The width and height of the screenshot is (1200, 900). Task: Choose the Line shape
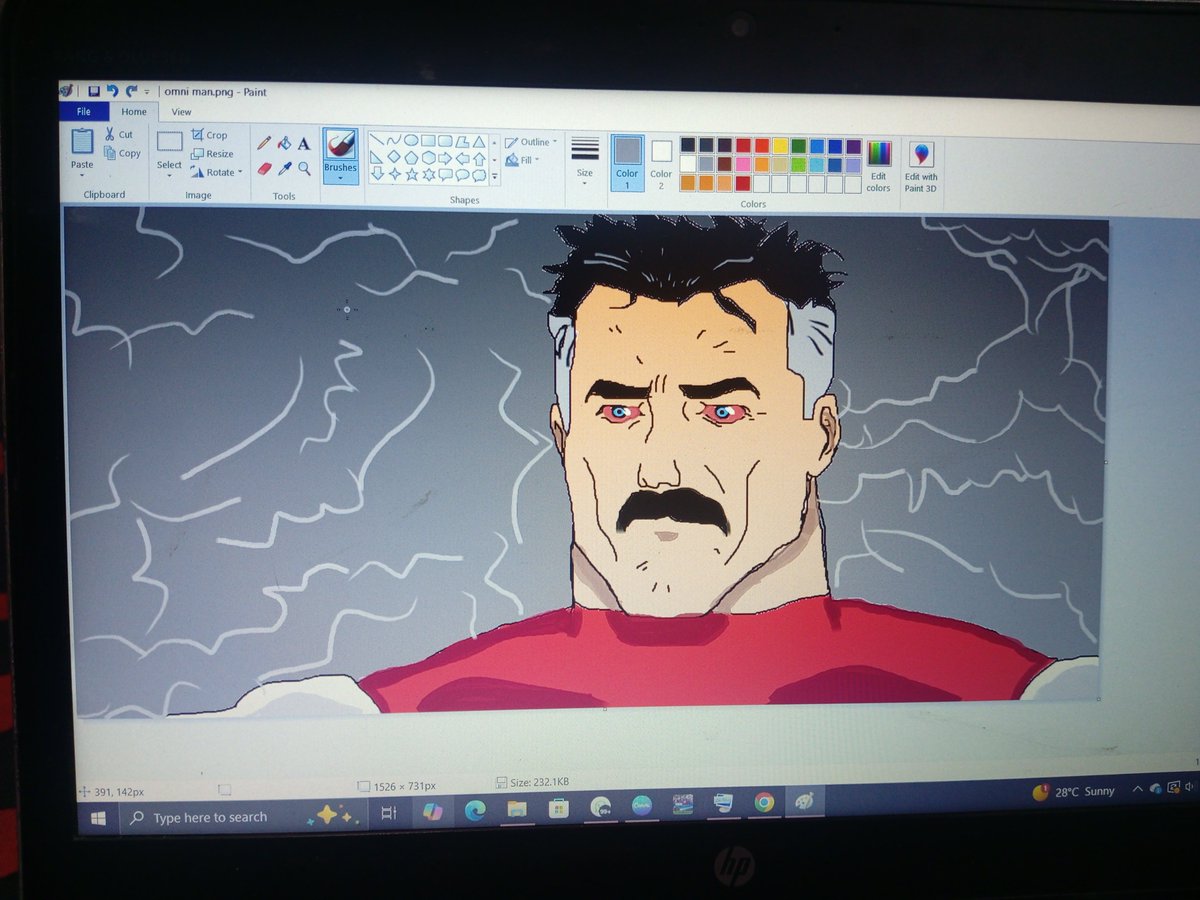coord(377,141)
